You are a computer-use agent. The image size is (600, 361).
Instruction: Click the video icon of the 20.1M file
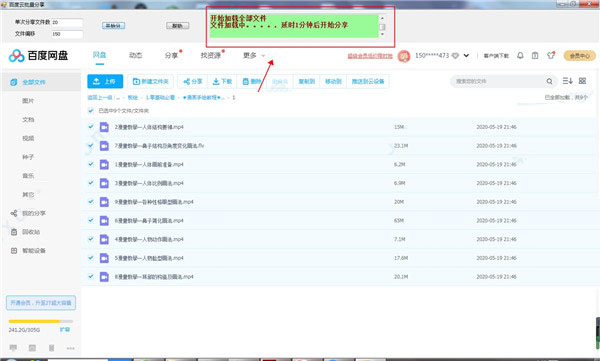[x=104, y=276]
